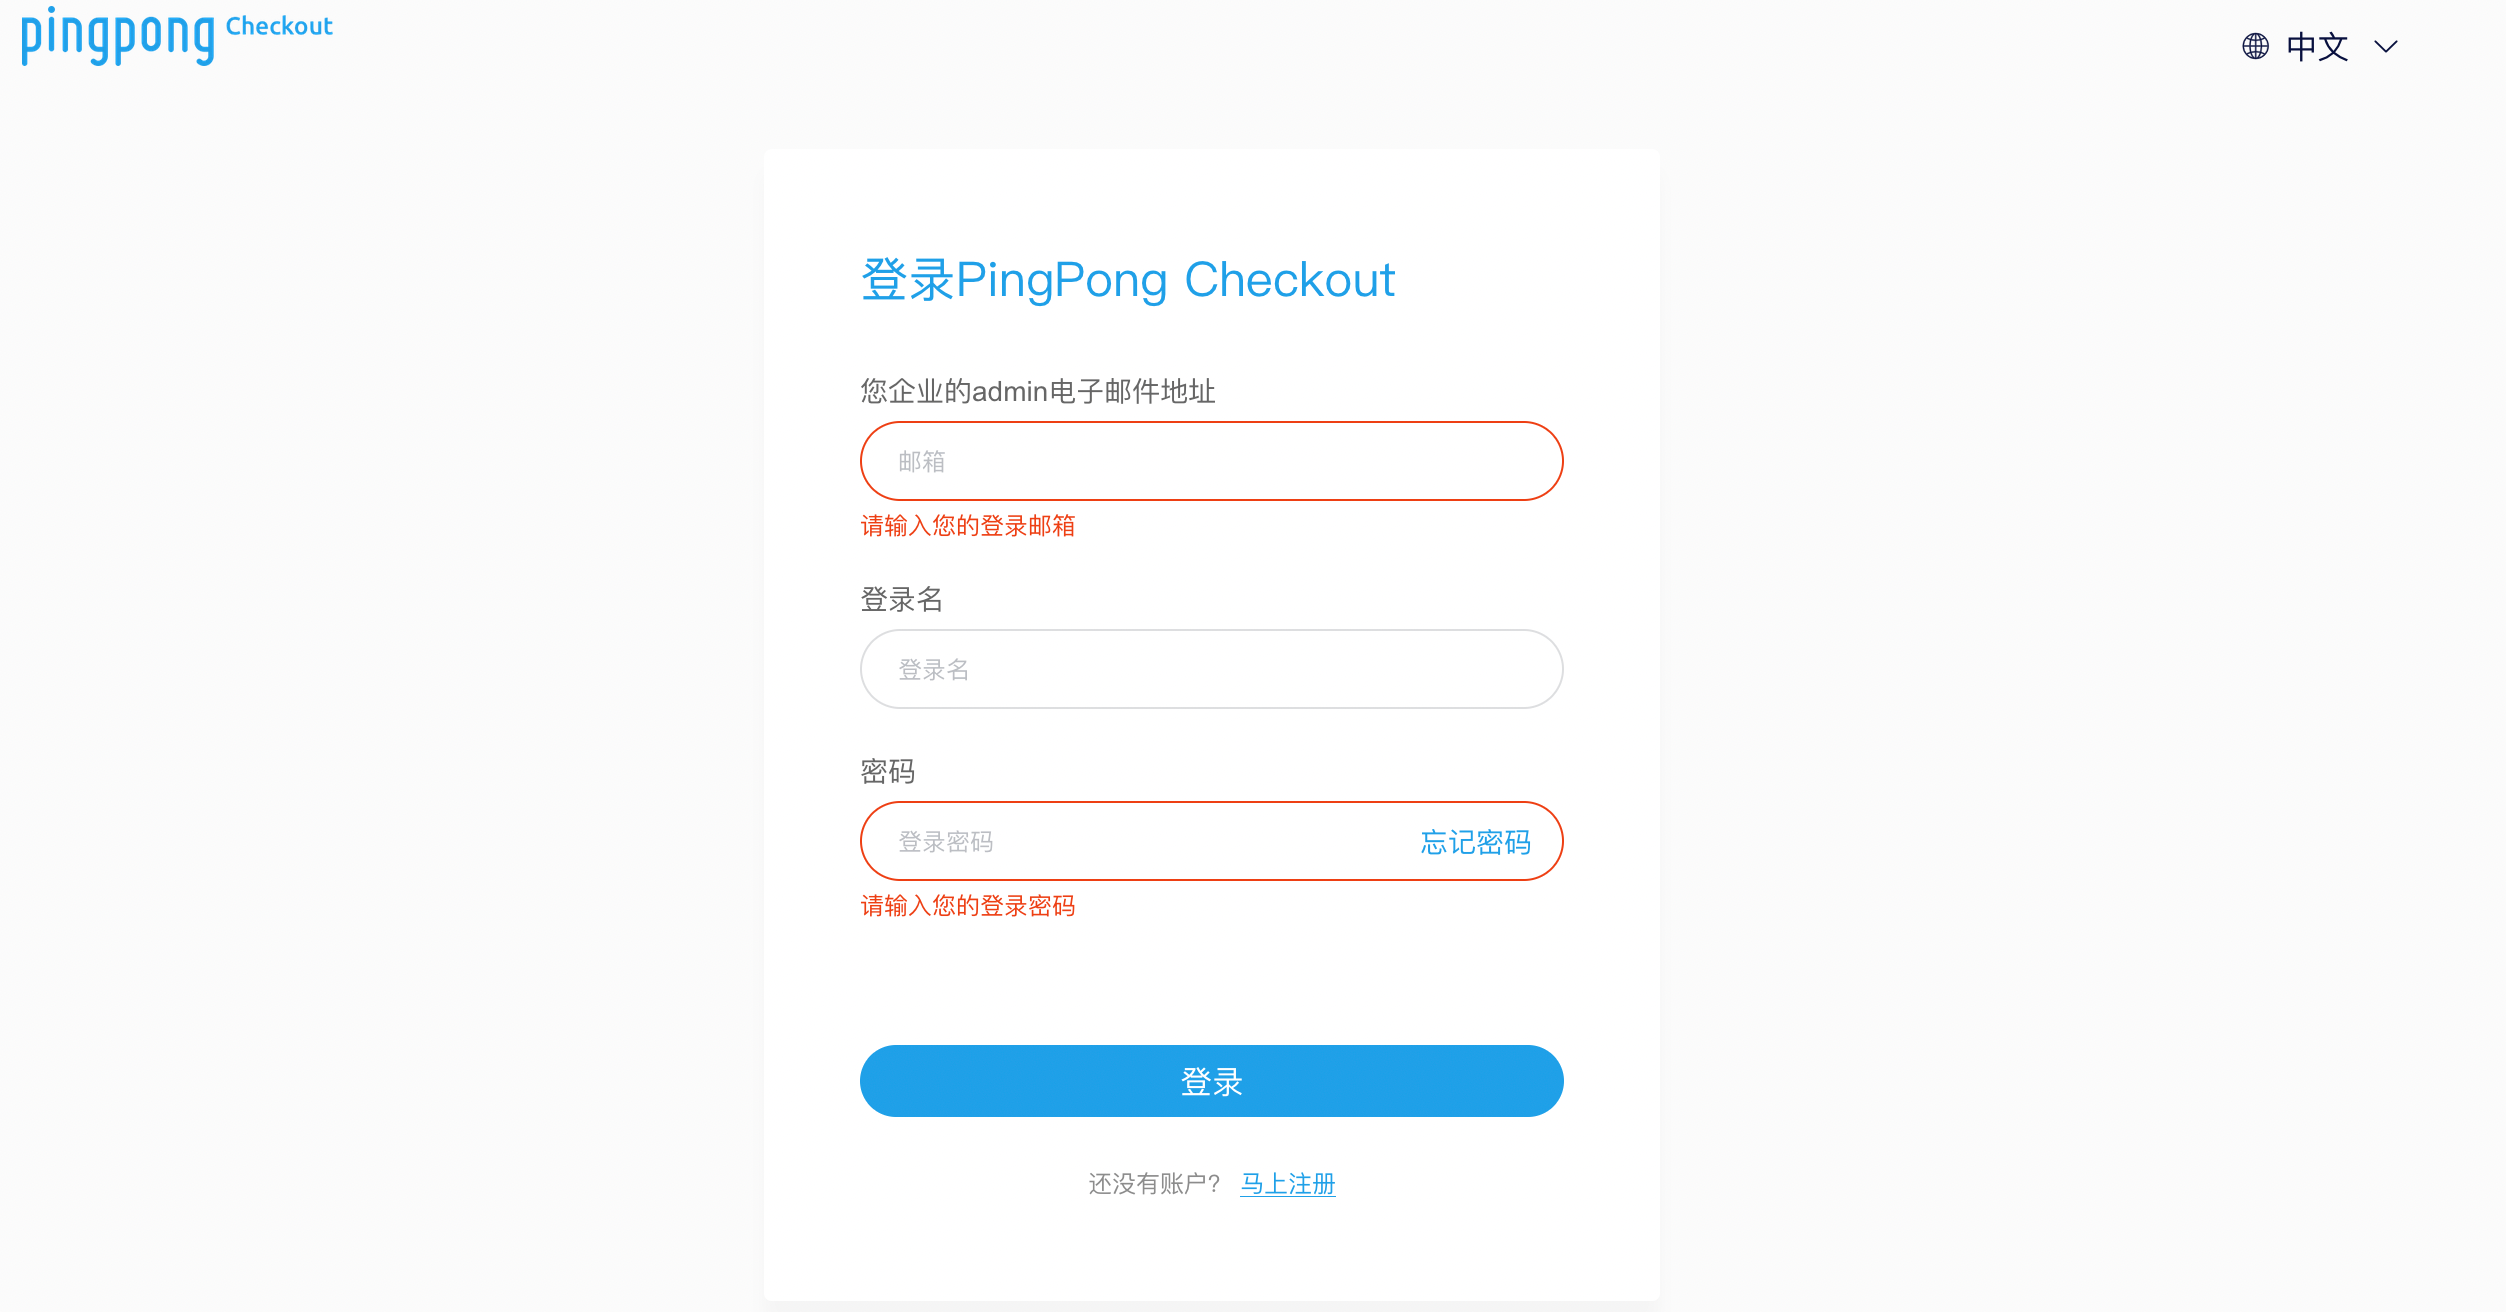Focus the 登录名 login name input
This screenshot has width=2506, height=1312.
pyautogui.click(x=1211, y=669)
